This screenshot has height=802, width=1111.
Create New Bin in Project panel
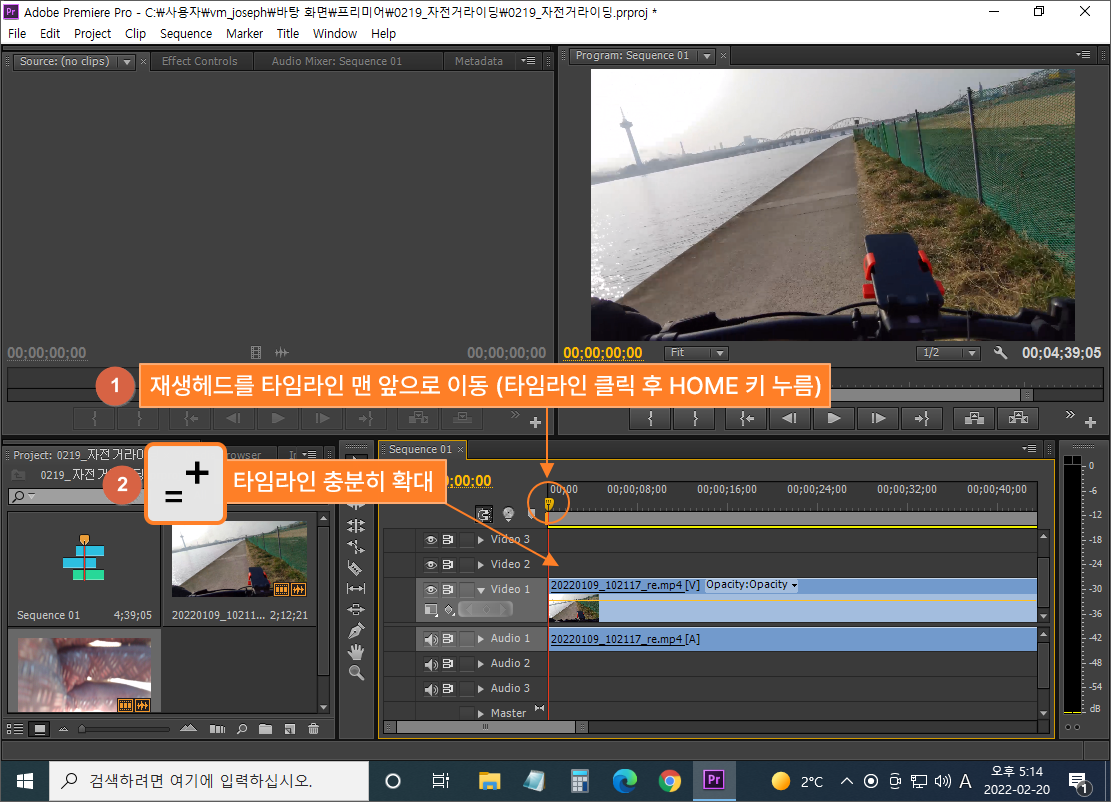(266, 728)
